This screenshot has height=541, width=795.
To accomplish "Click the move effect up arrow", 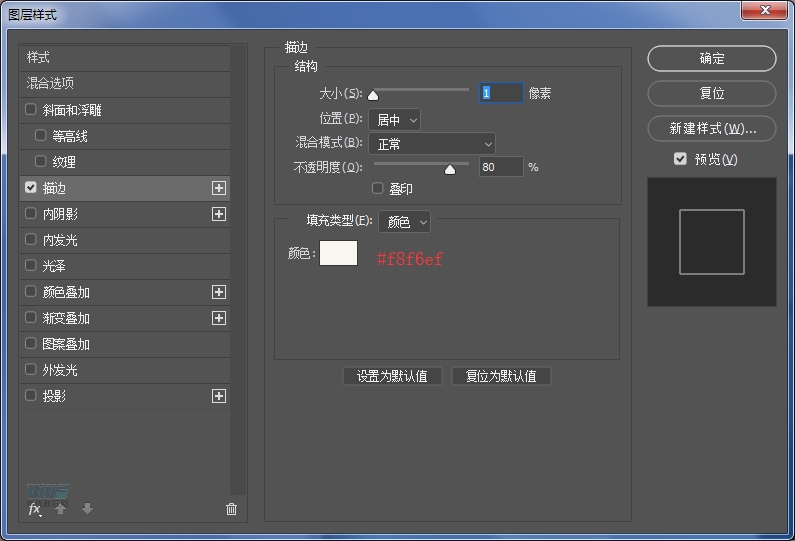I will click(61, 509).
